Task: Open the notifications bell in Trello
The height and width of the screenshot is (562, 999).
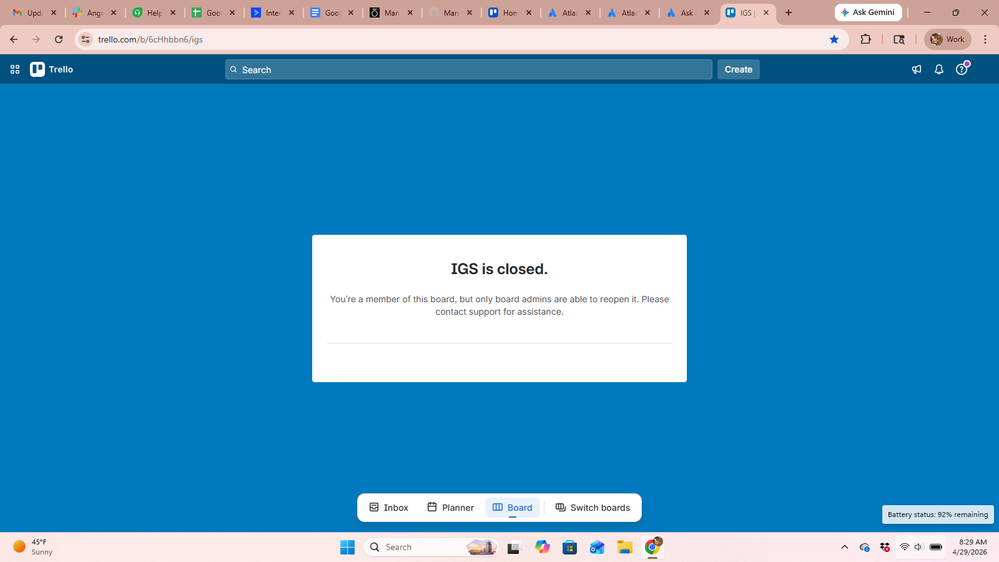Action: 938,69
